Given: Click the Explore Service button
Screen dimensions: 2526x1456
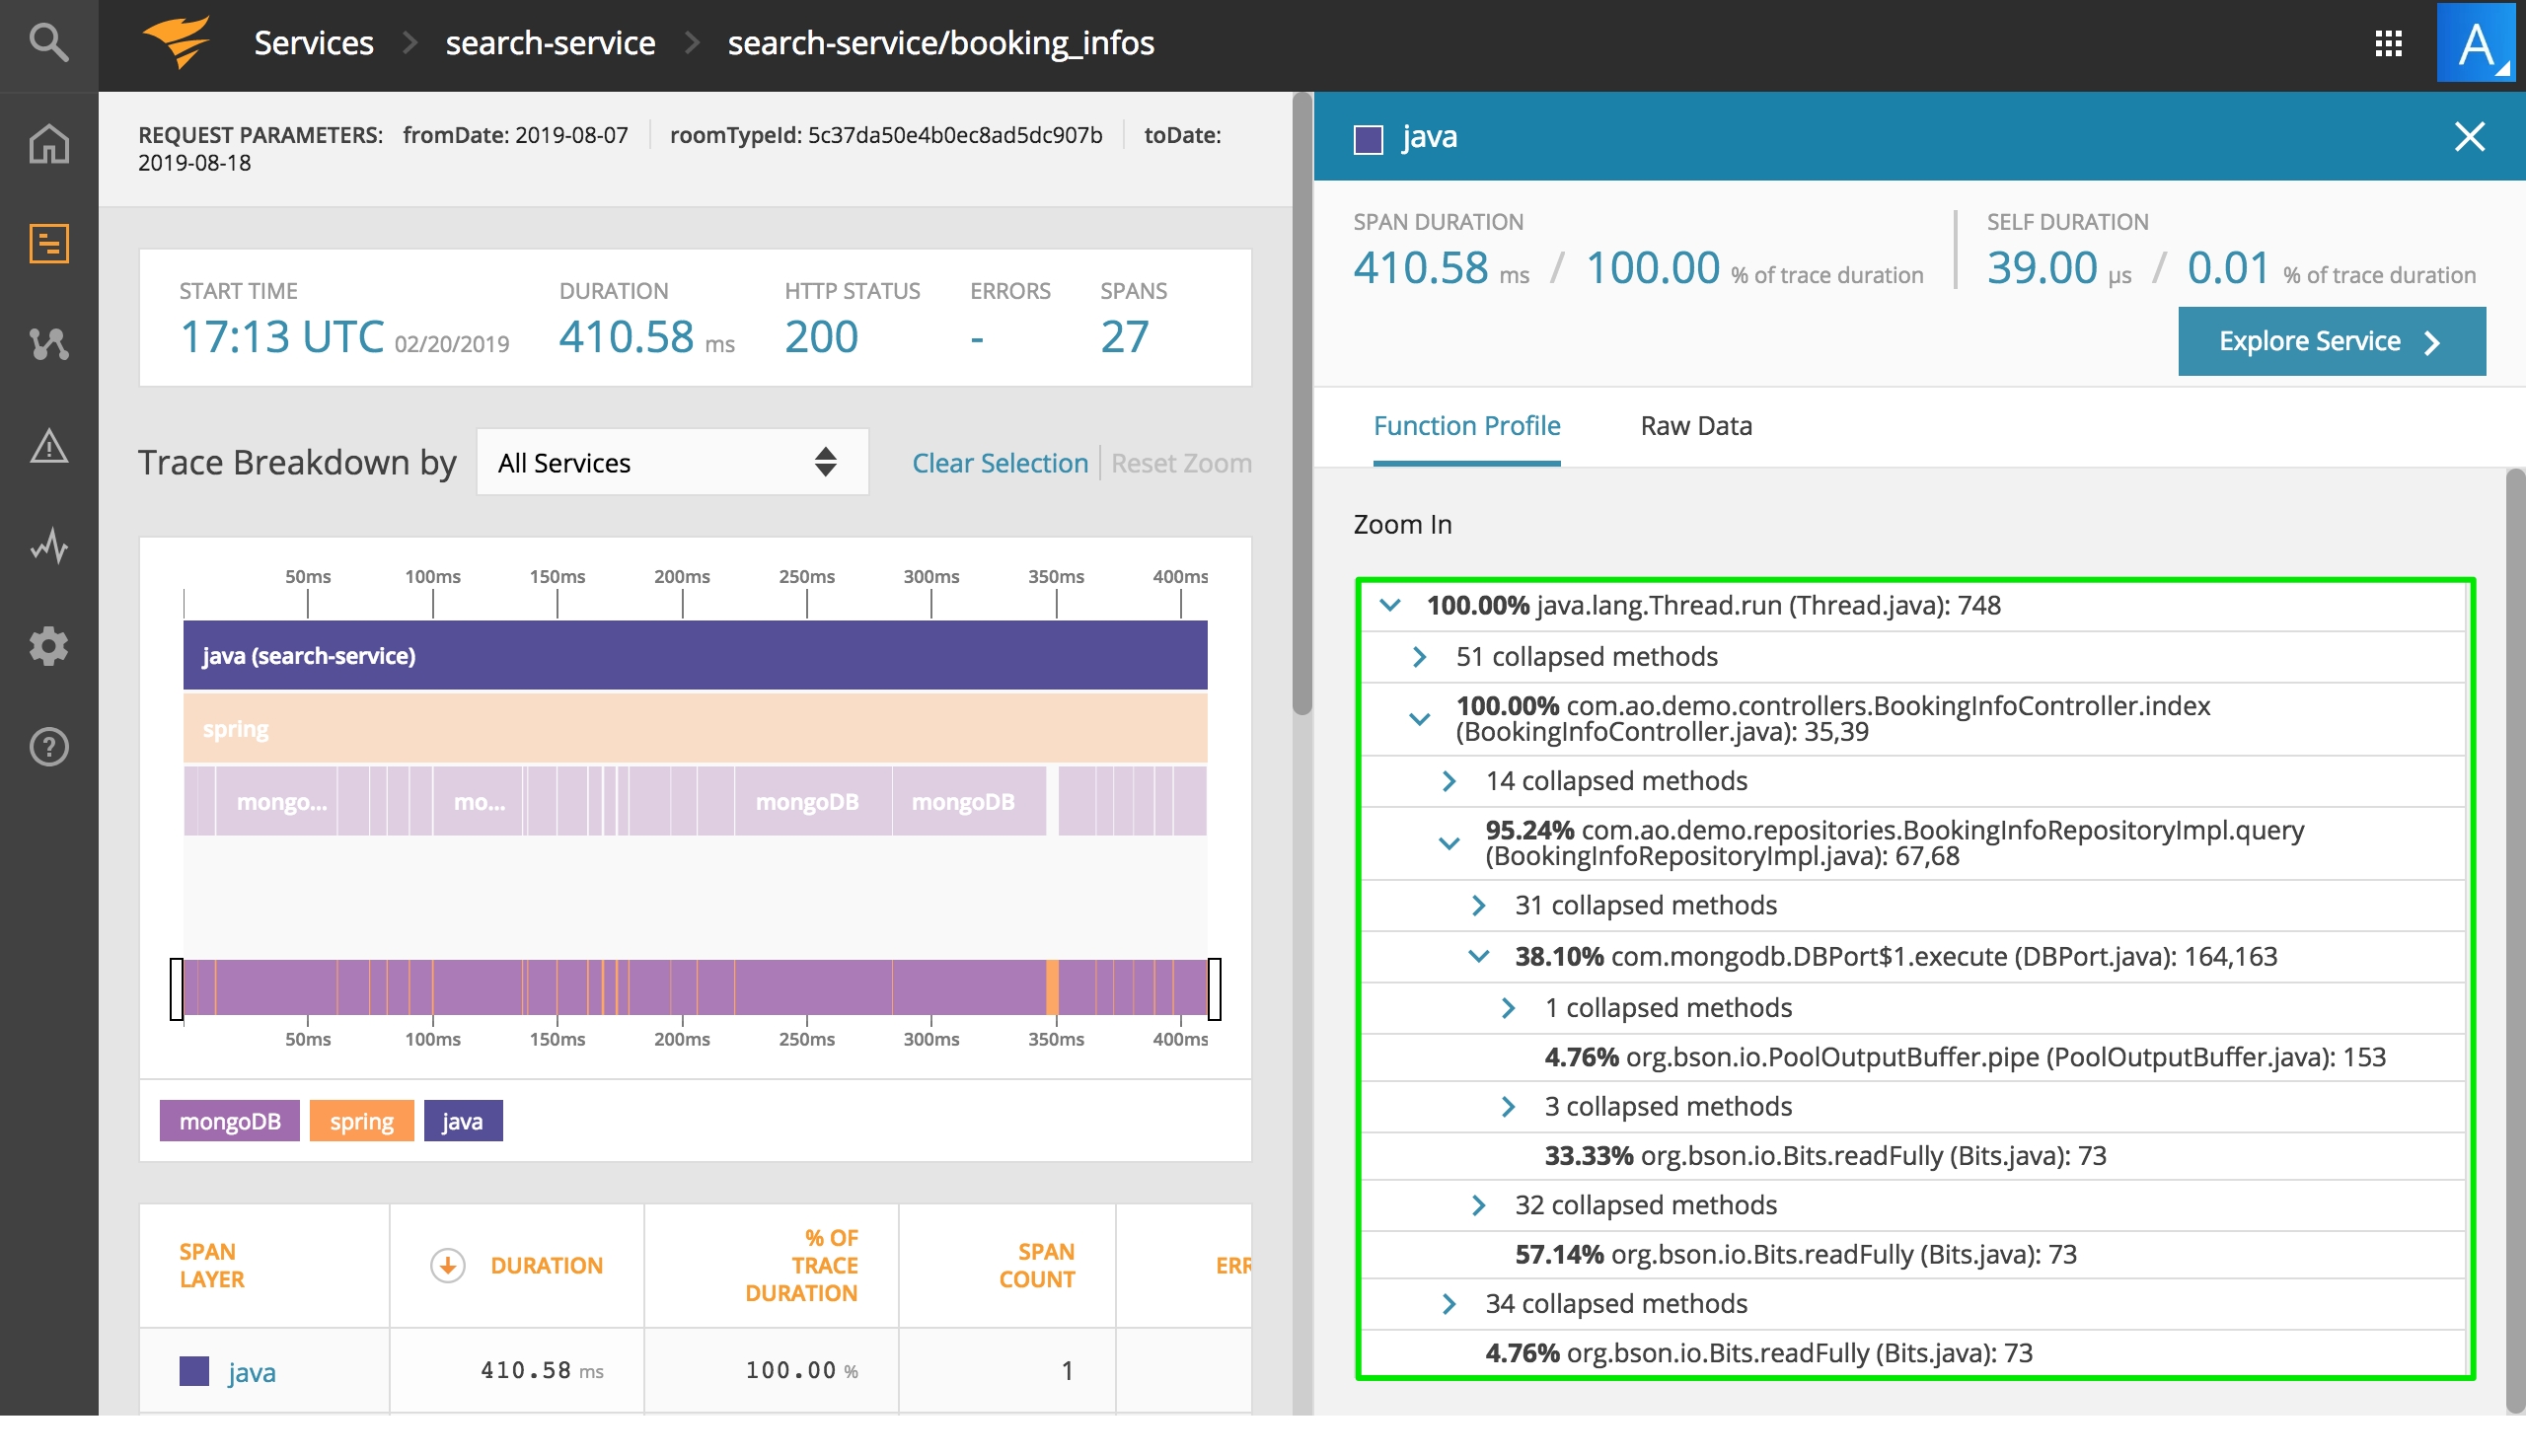Looking at the screenshot, I should pyautogui.click(x=2334, y=340).
